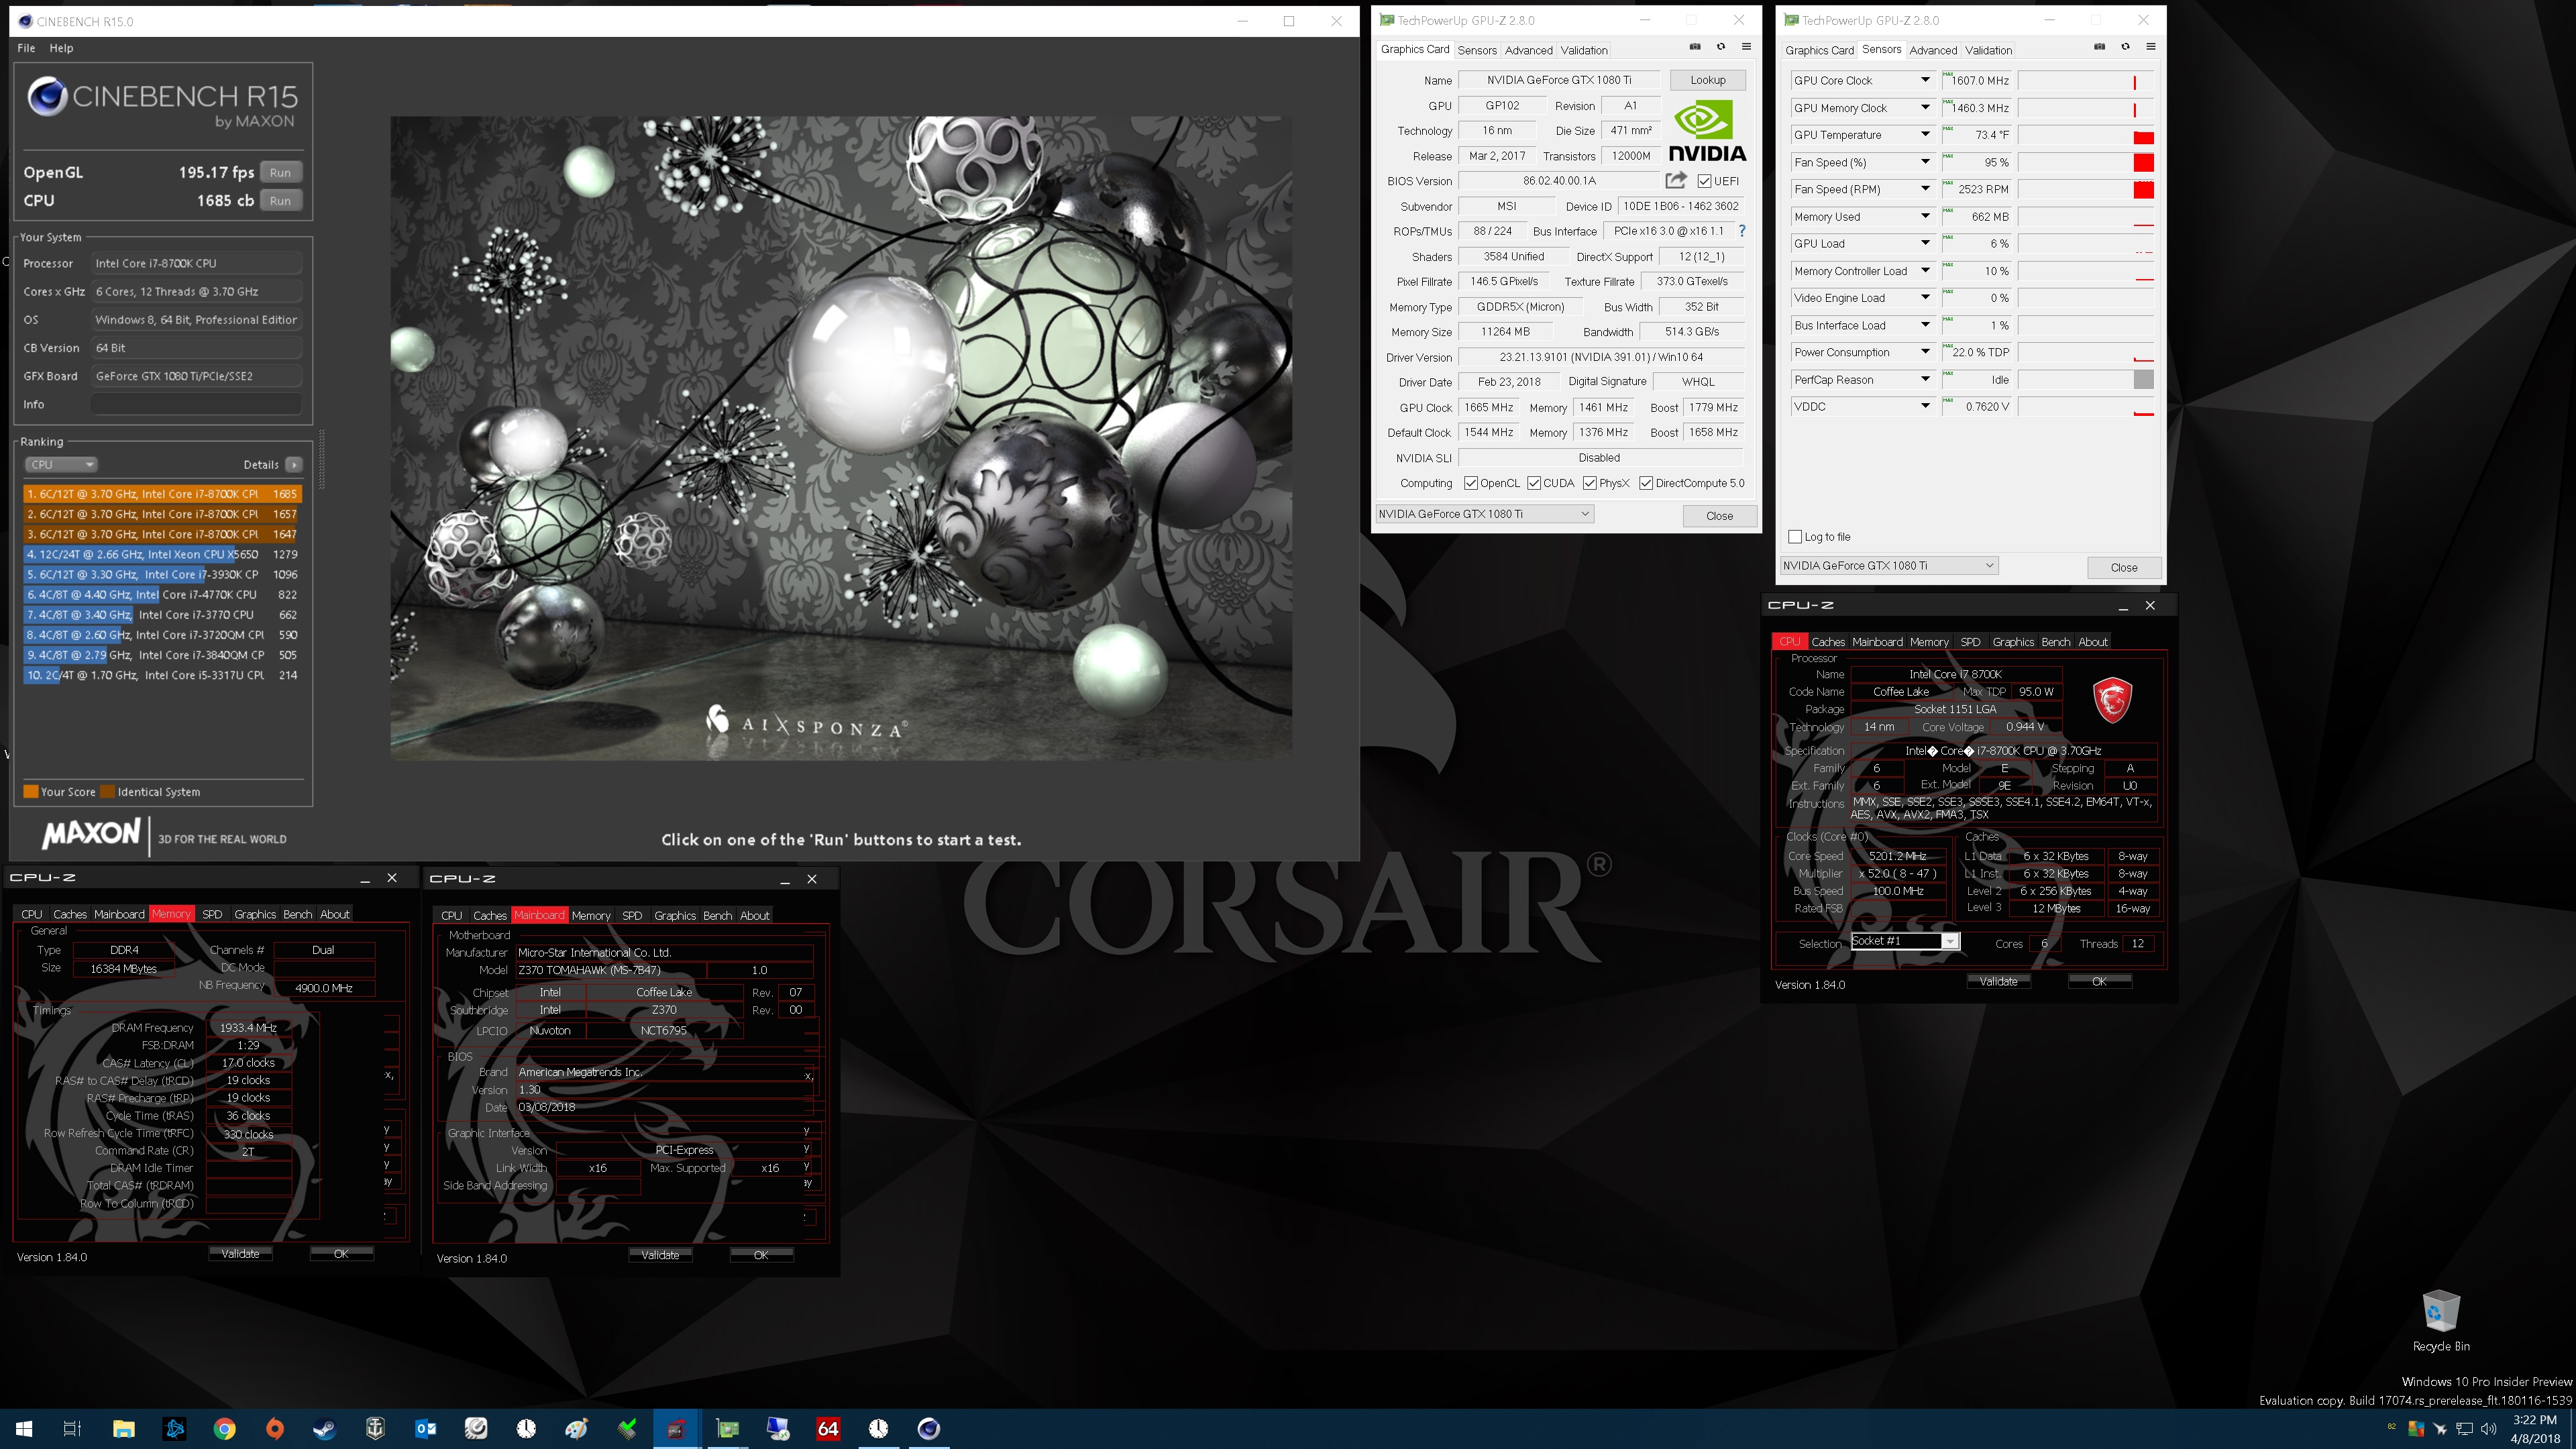This screenshot has width=2576, height=1449.
Task: Open World of Warships taskbar icon
Action: [x=375, y=1428]
